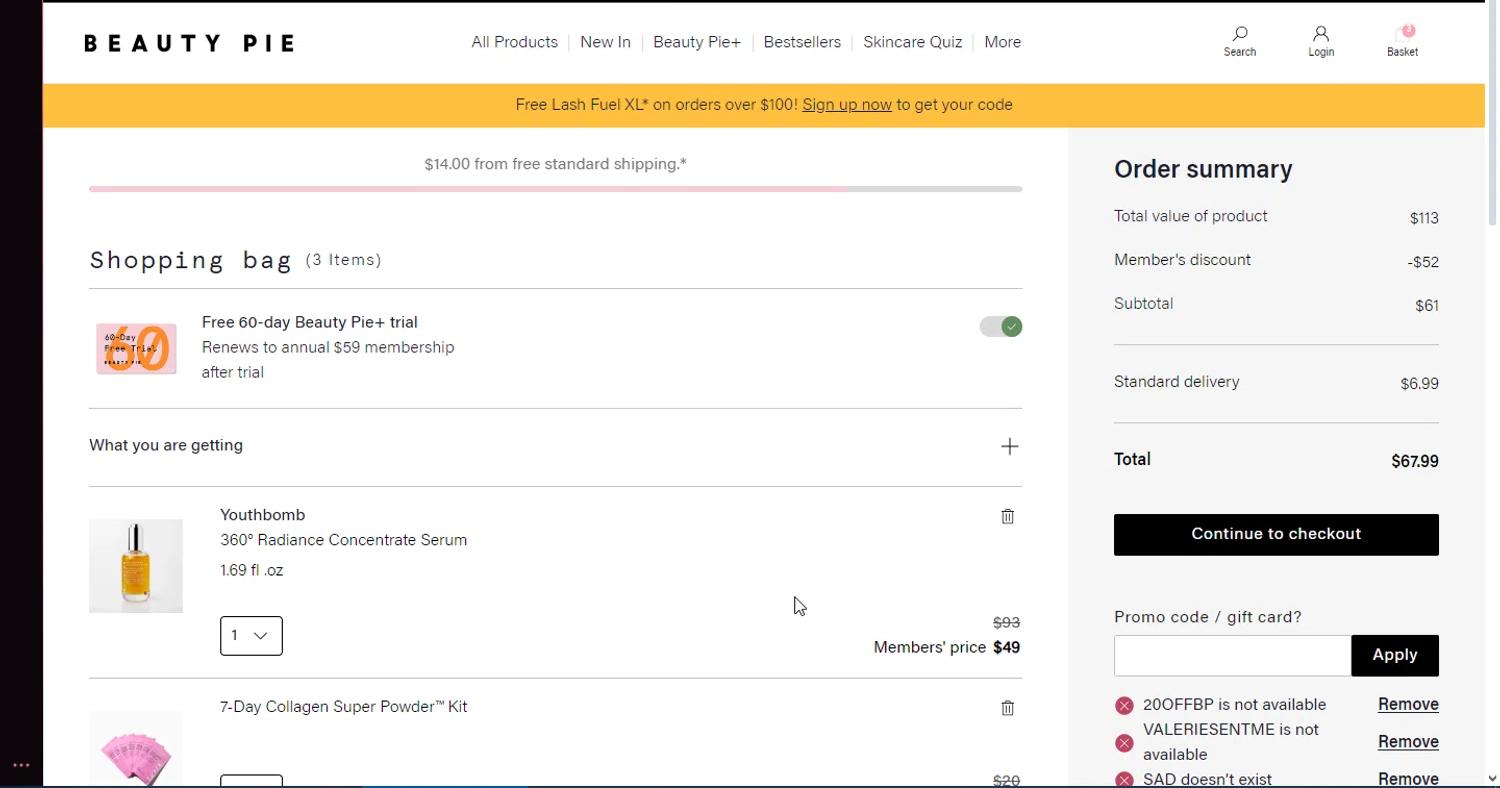Image resolution: width=1500 pixels, height=788 pixels.
Task: Open the 7-Day Collagen Super Powder Kit title
Action: click(x=343, y=707)
